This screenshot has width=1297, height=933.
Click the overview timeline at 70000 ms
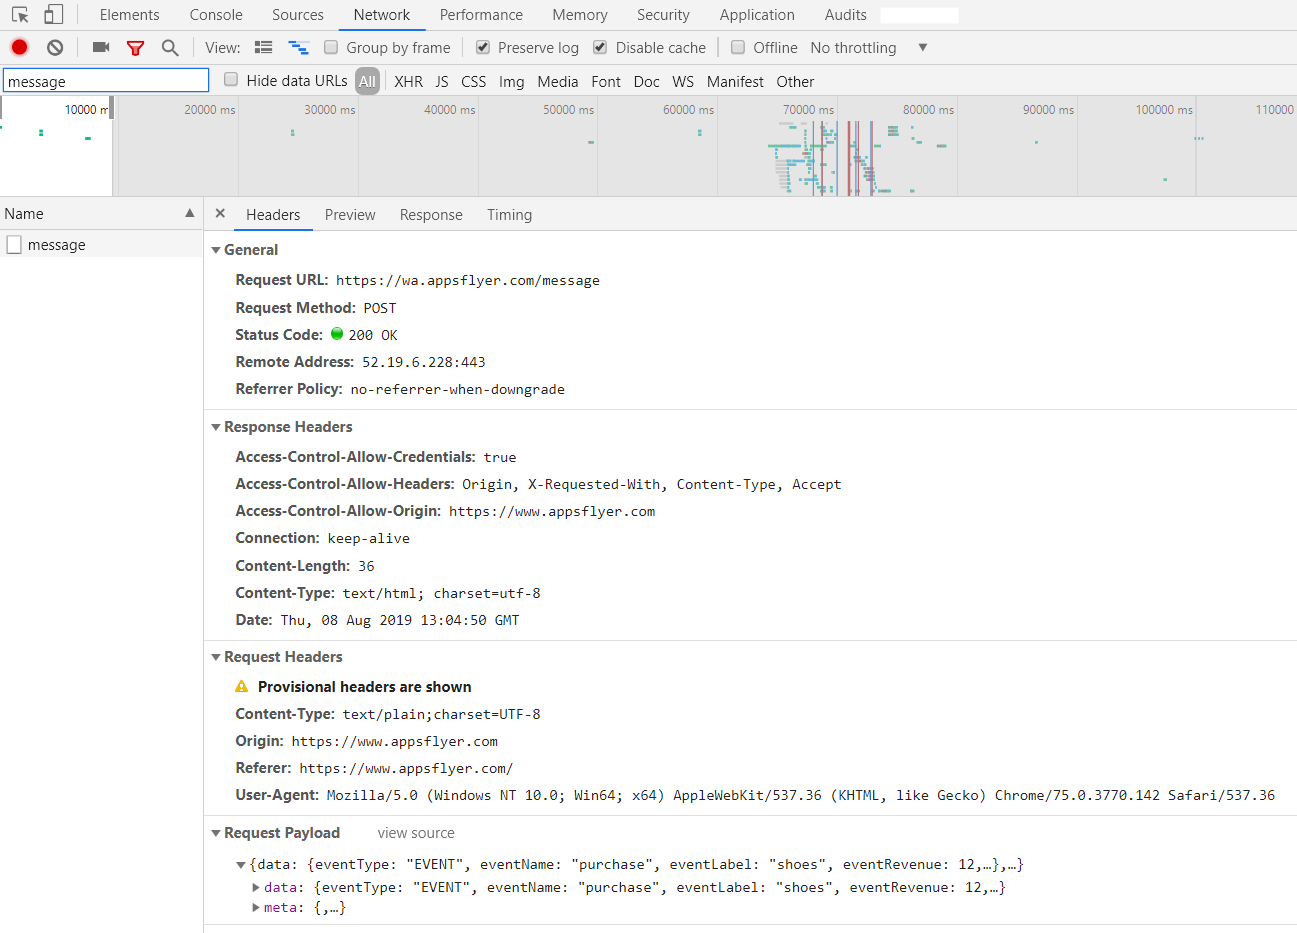pyautogui.click(x=808, y=110)
